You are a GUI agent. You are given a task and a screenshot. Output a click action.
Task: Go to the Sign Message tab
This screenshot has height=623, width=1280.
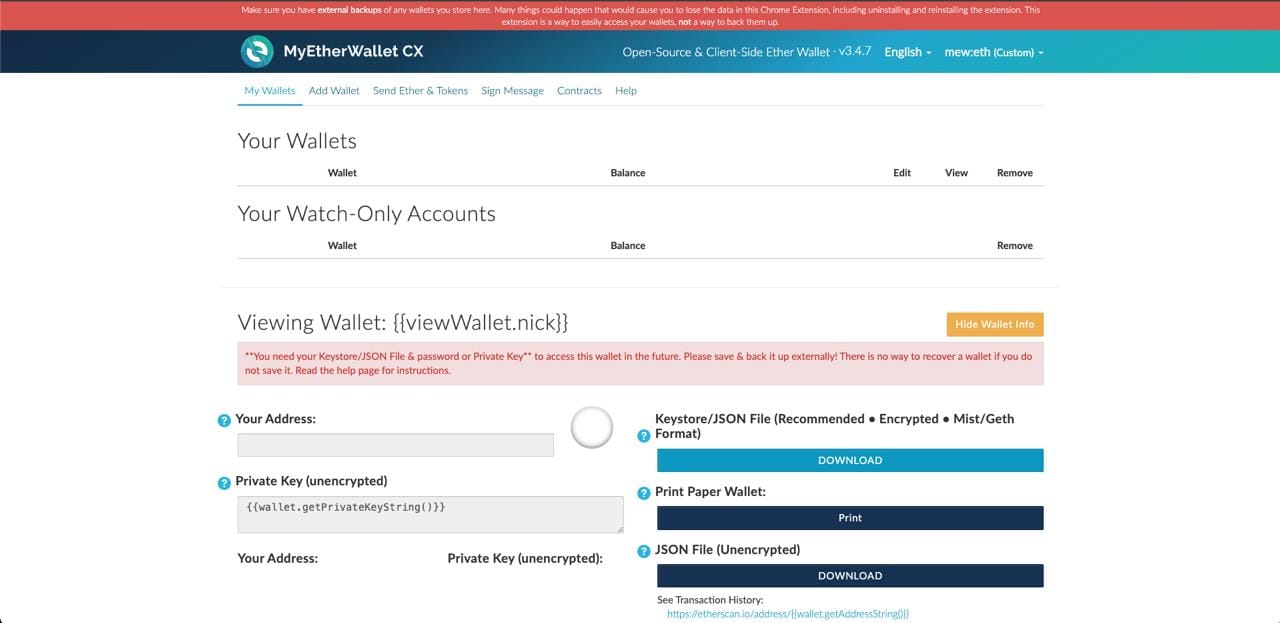click(x=512, y=90)
